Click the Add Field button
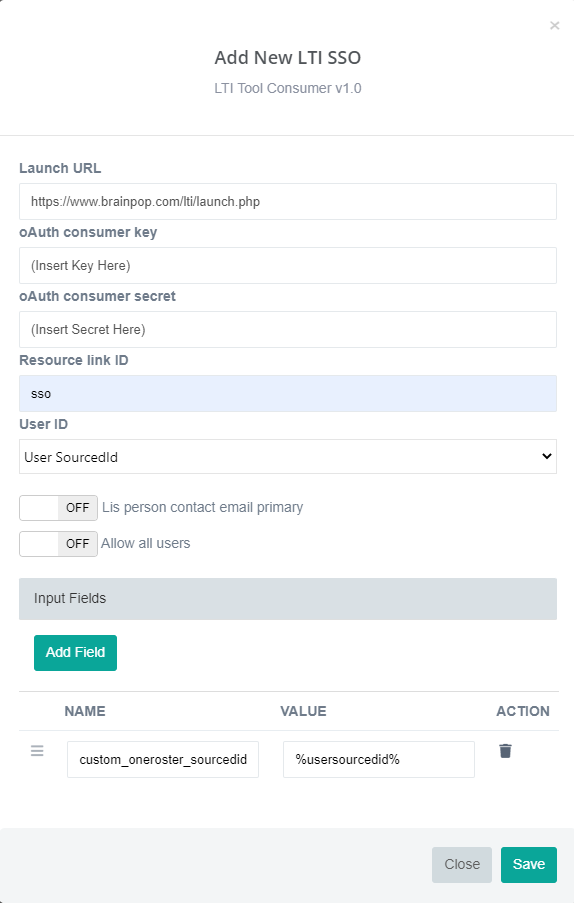The image size is (574, 903). 75,652
